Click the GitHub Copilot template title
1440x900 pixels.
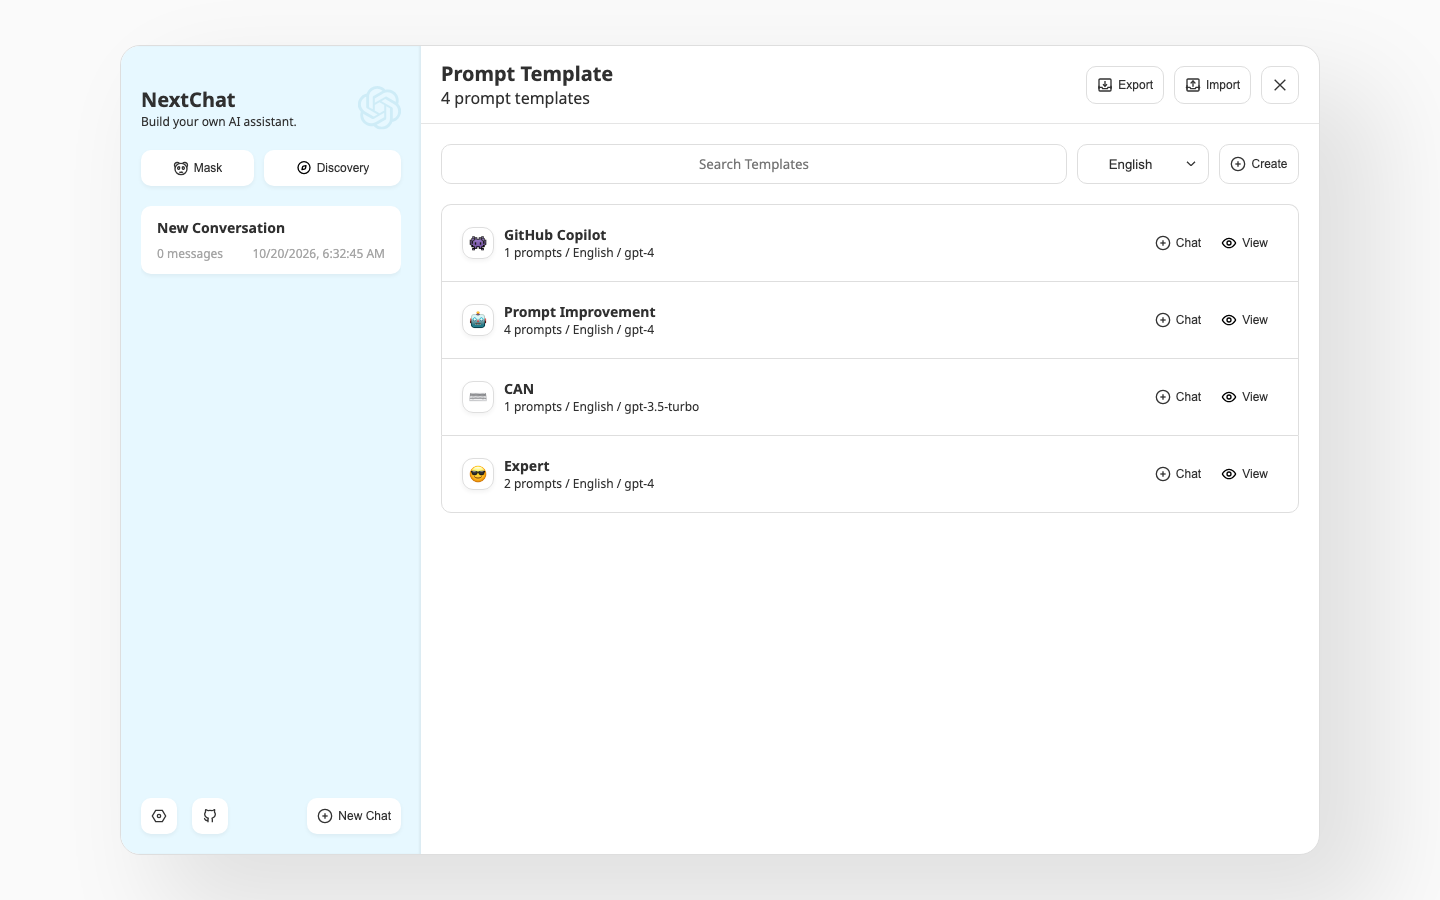pos(555,235)
